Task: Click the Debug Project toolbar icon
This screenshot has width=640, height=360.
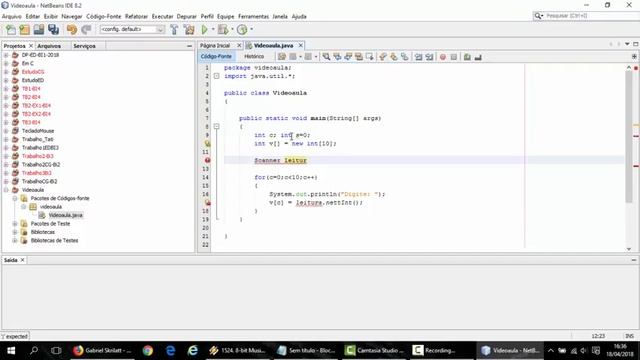Action: point(223,29)
